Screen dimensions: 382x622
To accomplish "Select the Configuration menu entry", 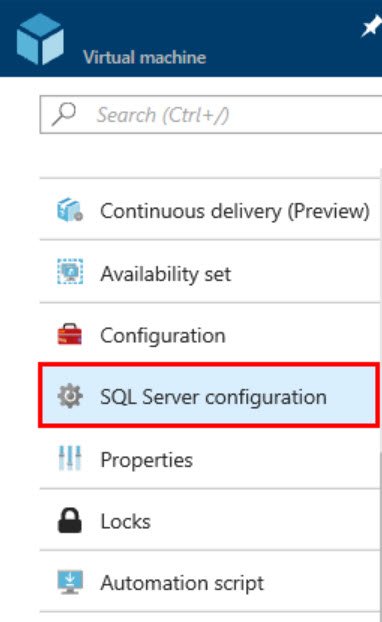I will 209,334.
